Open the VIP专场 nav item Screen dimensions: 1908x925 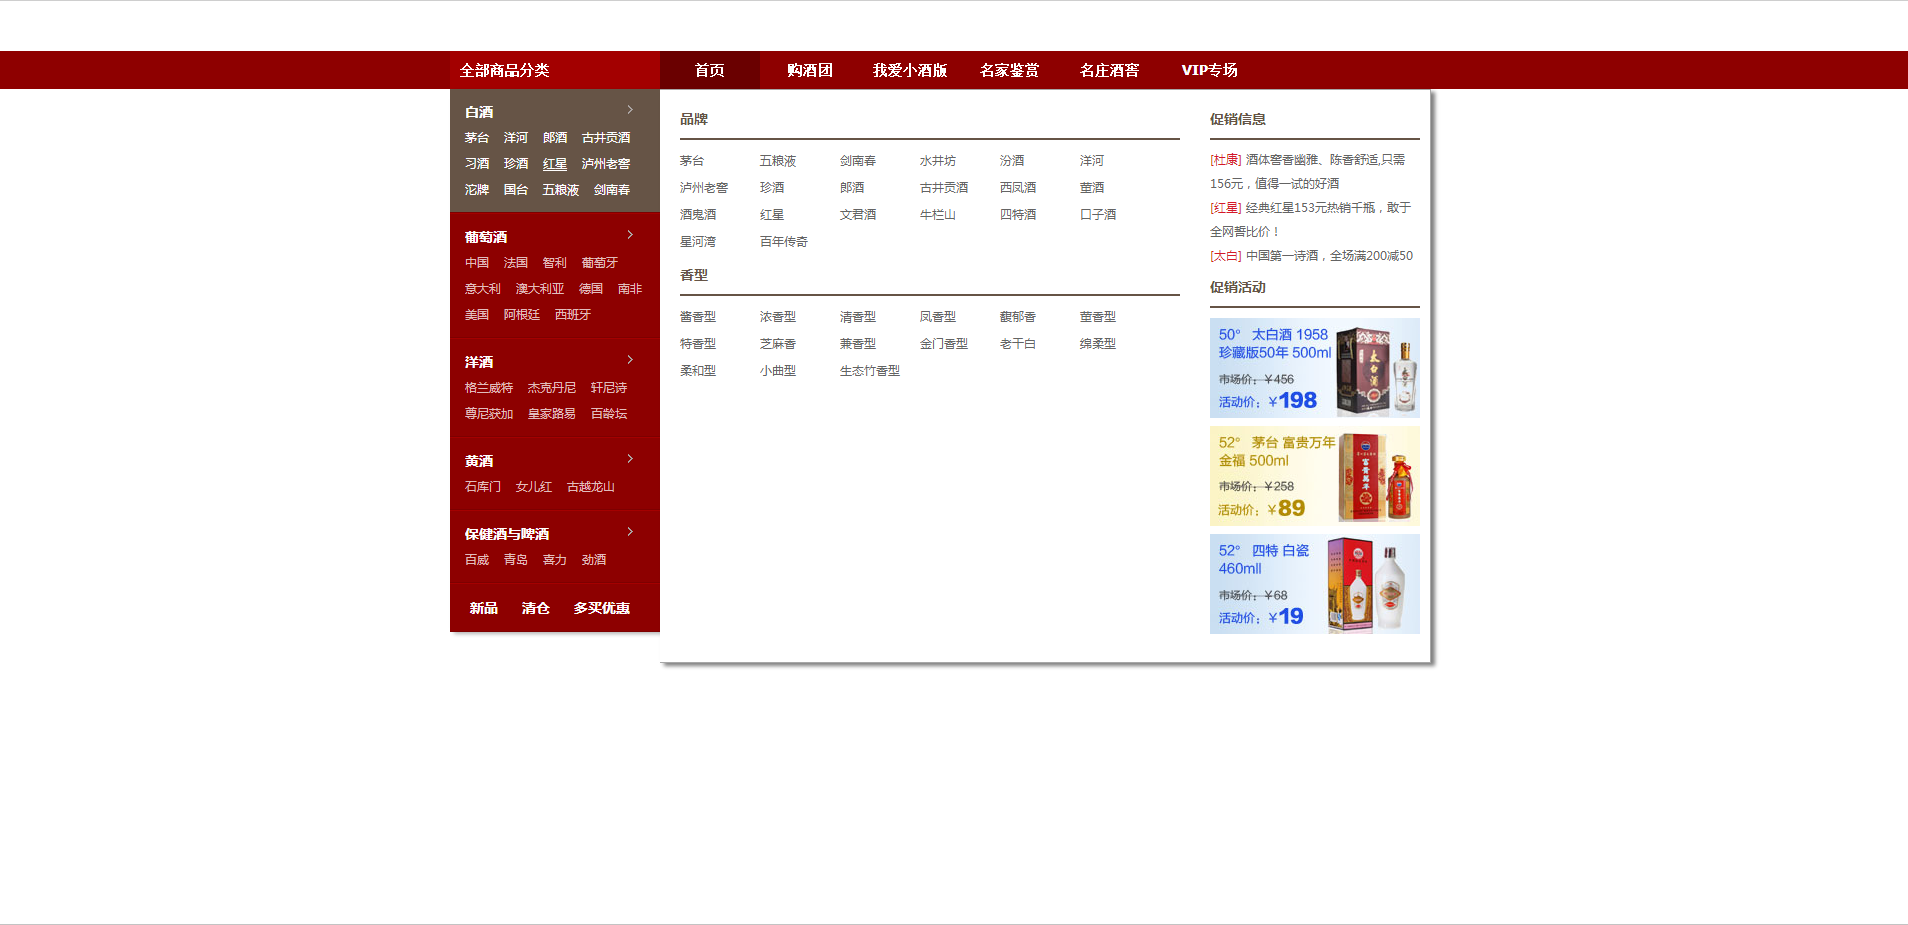click(1210, 70)
